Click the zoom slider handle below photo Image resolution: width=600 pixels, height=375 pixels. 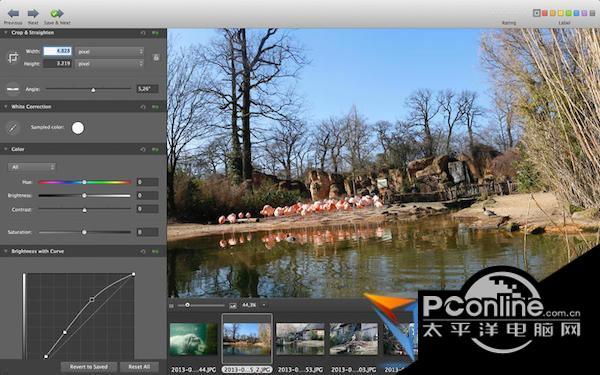tap(187, 305)
